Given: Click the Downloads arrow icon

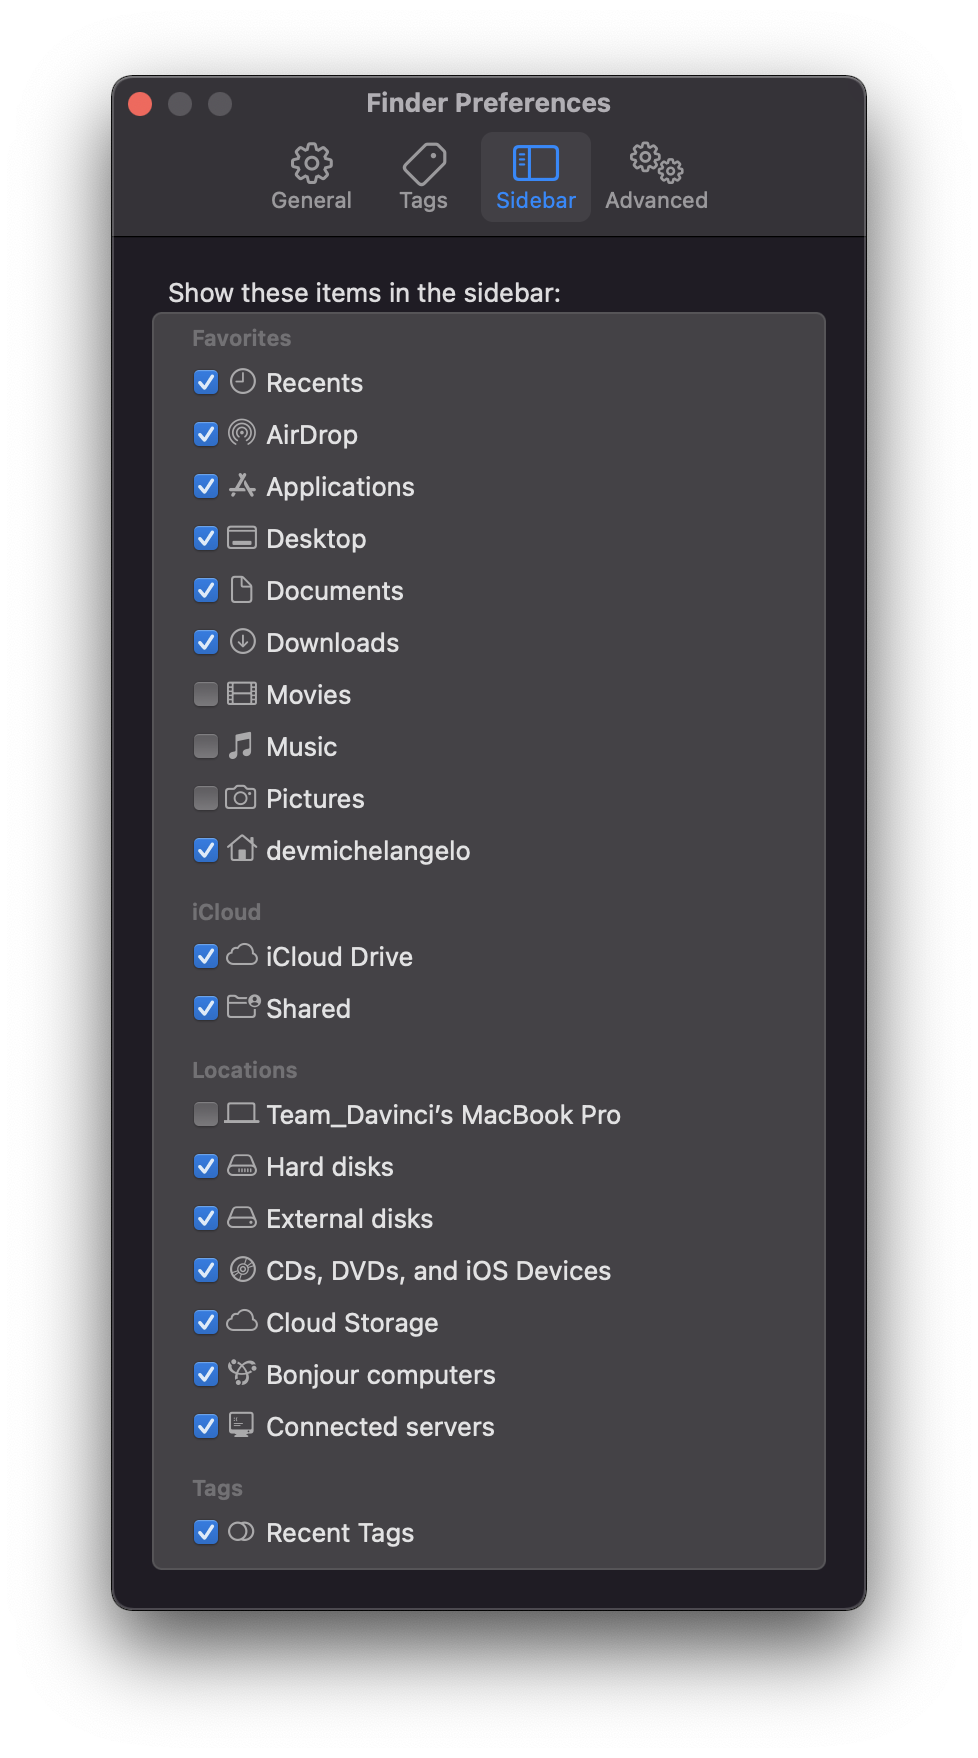Looking at the screenshot, I should pyautogui.click(x=242, y=642).
